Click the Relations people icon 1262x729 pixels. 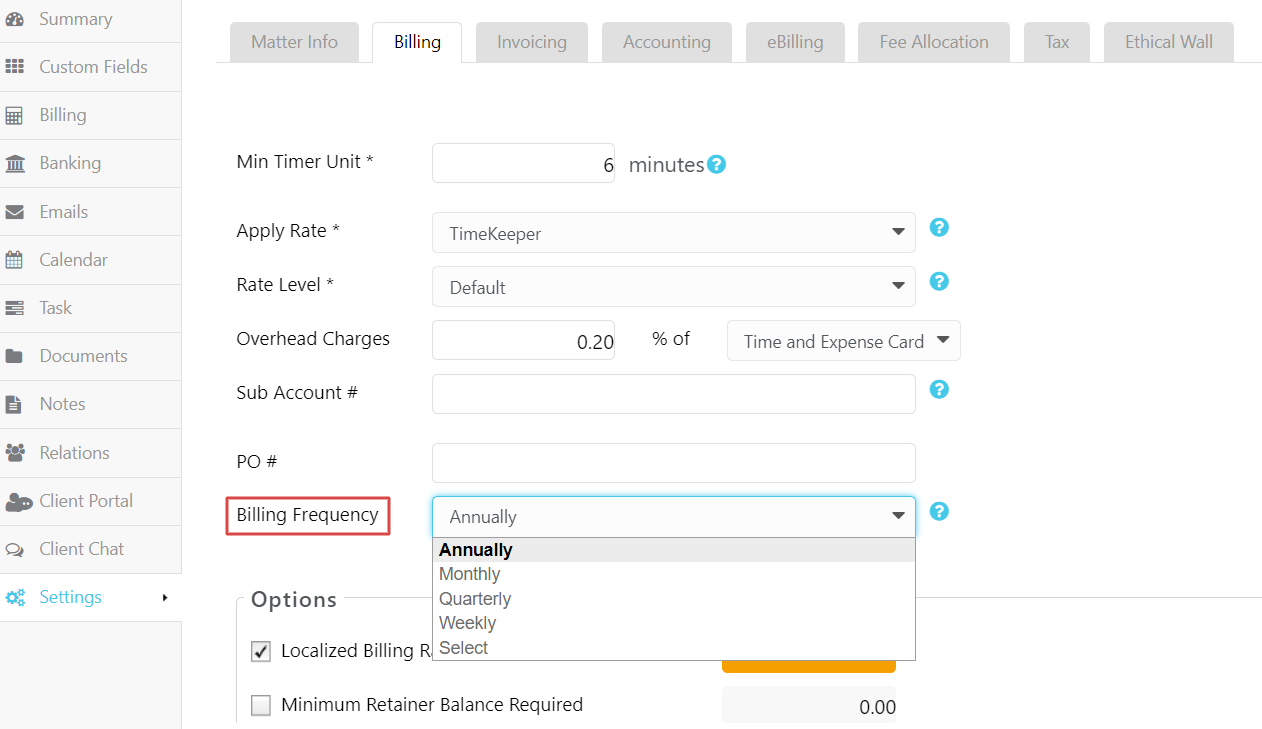(15, 453)
